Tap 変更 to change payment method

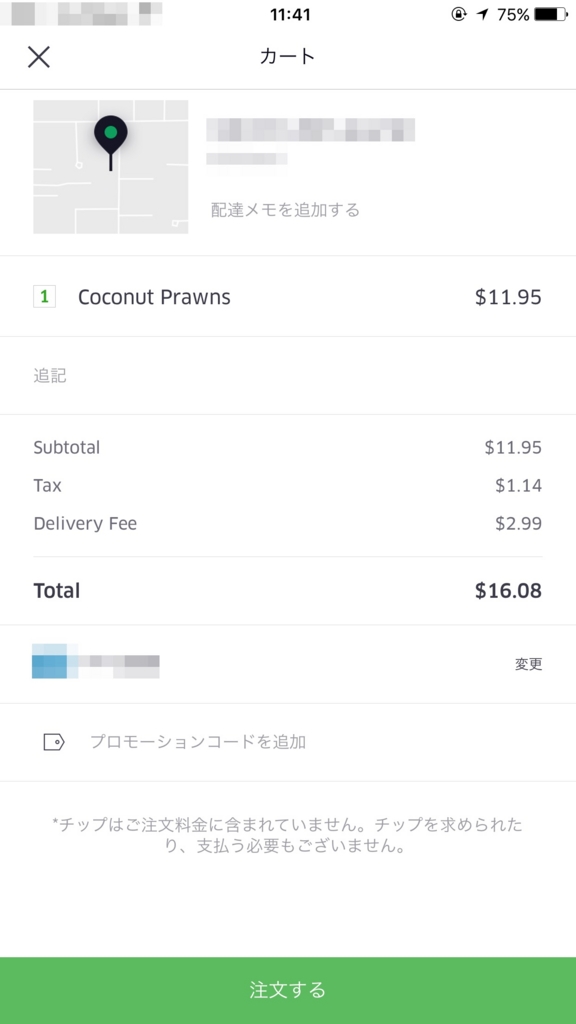point(528,664)
